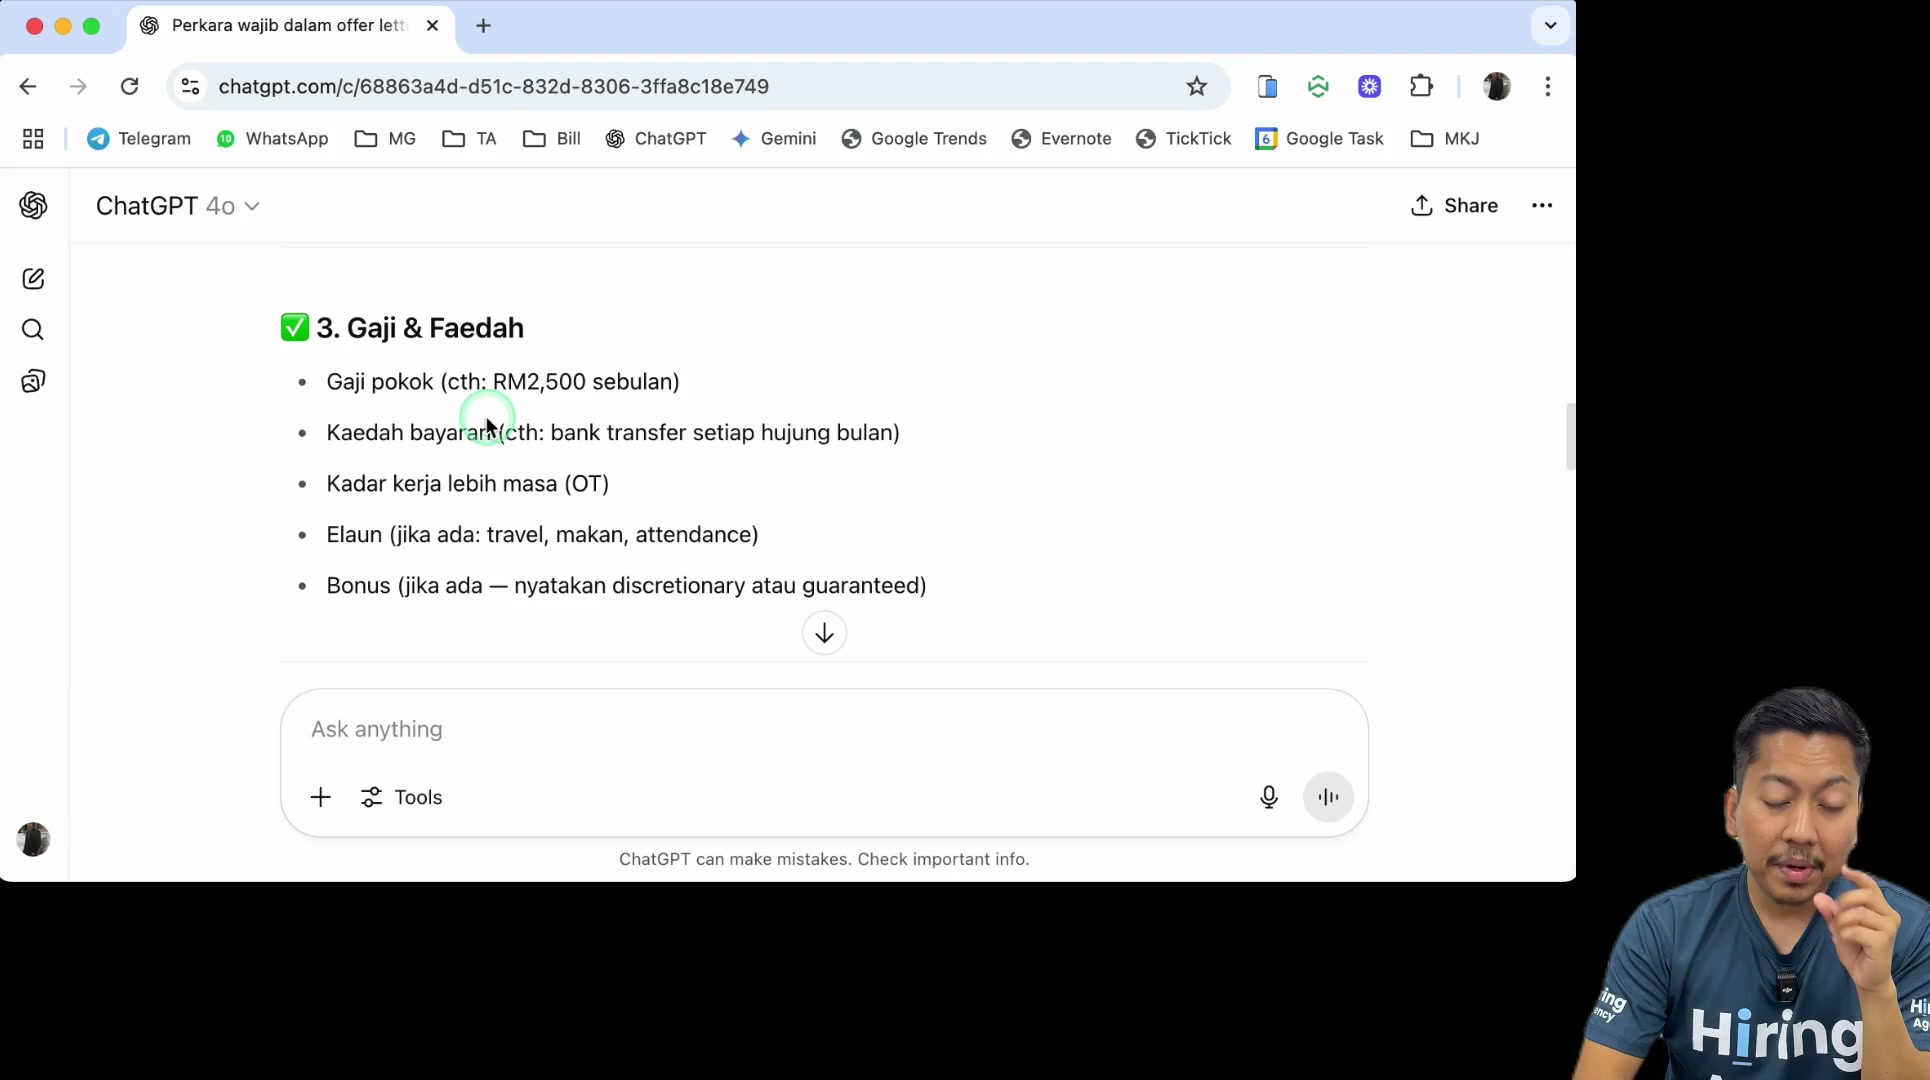Open the Chrome three-dot menu
The width and height of the screenshot is (1930, 1080).
[1548, 86]
